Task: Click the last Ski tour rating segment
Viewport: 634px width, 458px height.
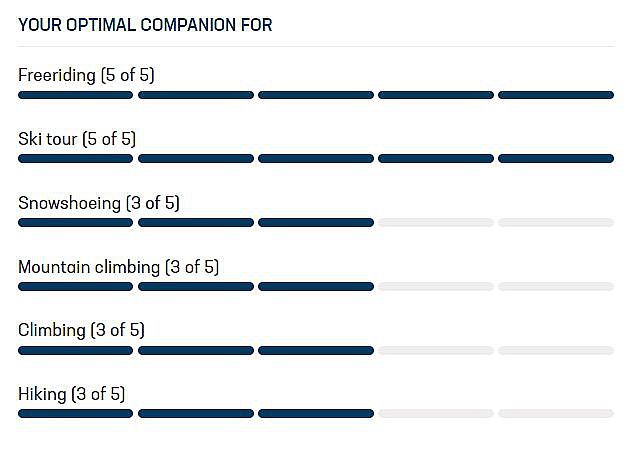Action: coord(555,159)
